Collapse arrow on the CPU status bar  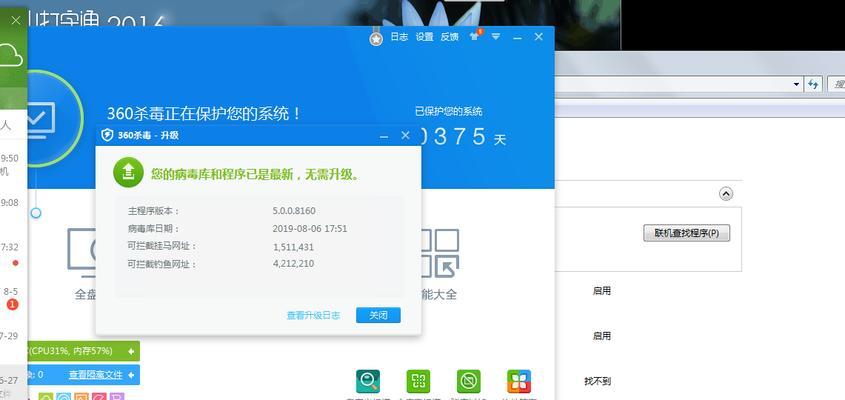pyautogui.click(x=131, y=351)
